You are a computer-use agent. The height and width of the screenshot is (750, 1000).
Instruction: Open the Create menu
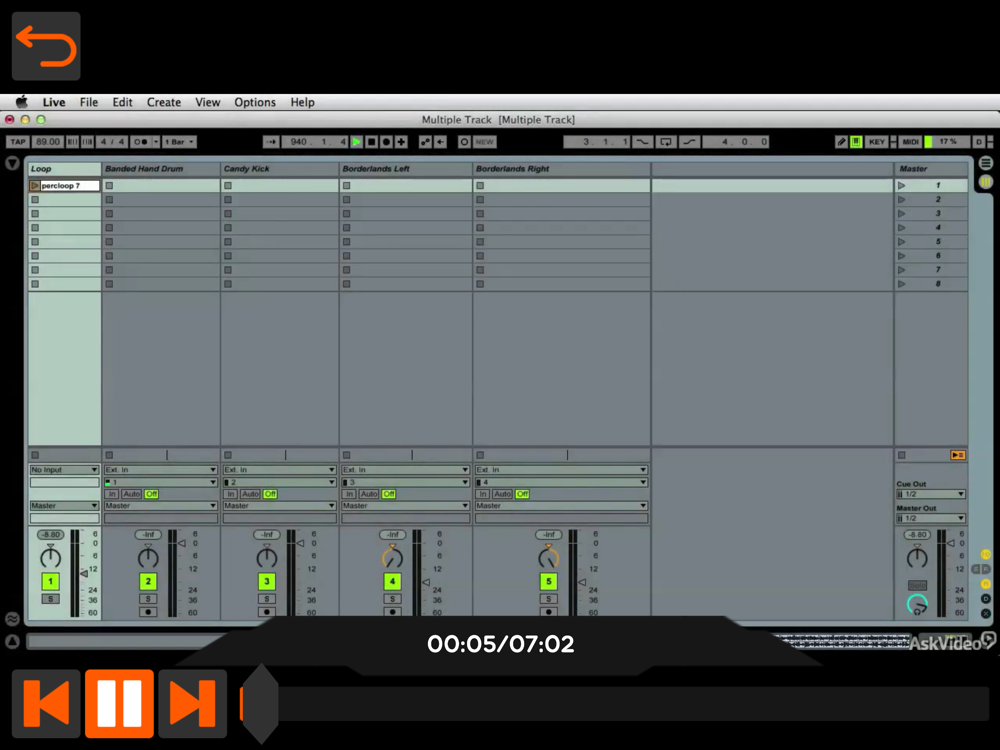(164, 102)
